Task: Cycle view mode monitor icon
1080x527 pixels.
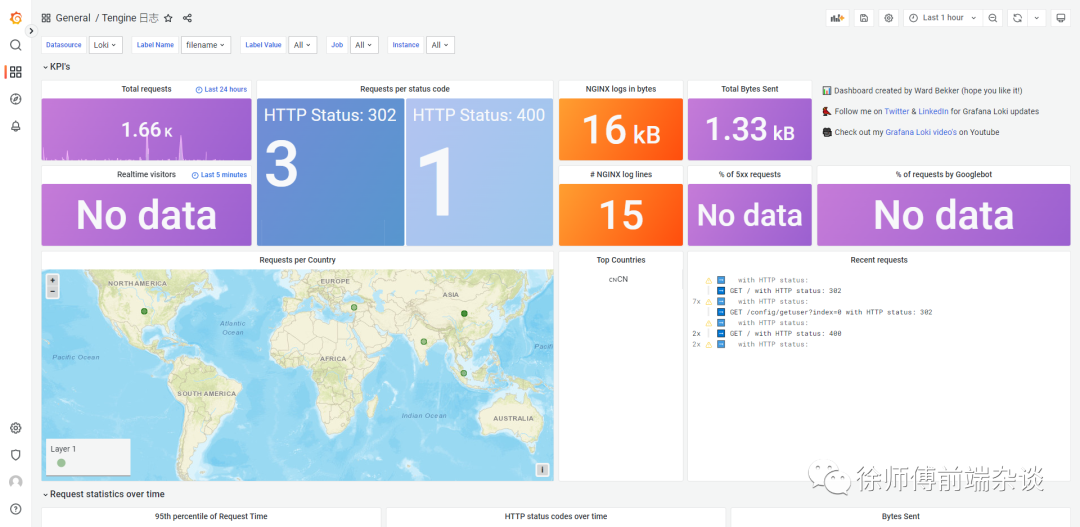Action: pyautogui.click(x=1061, y=19)
